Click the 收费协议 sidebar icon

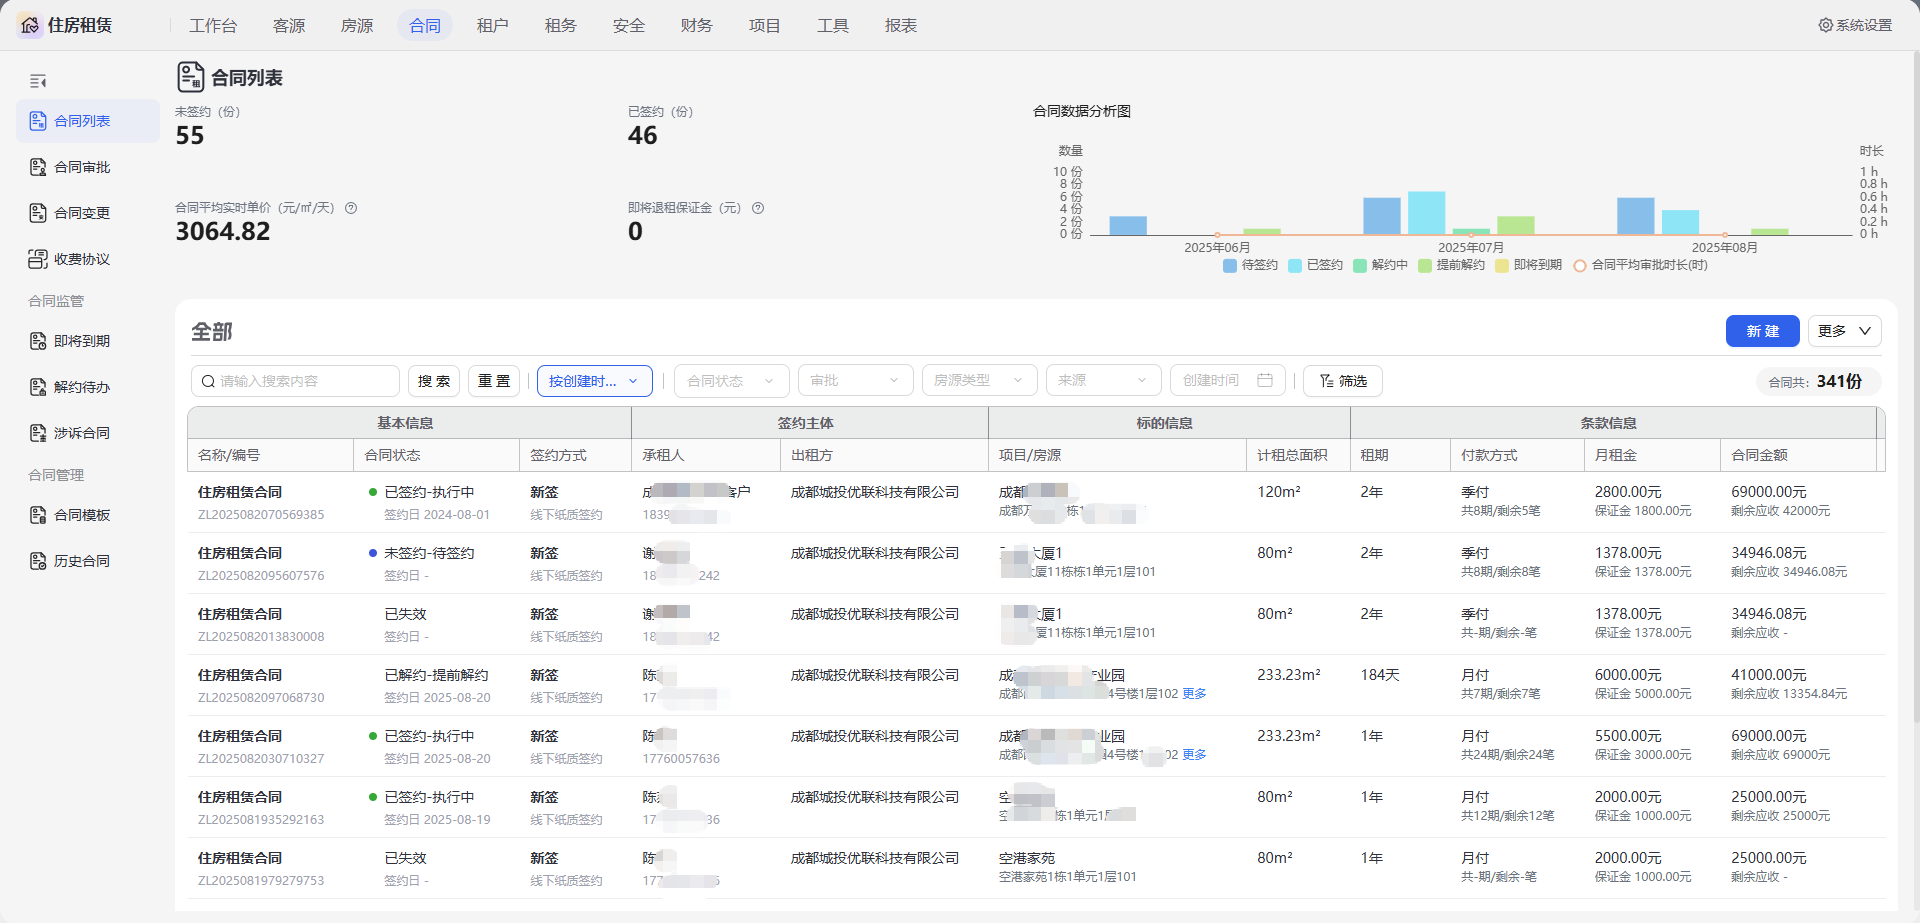coord(38,259)
